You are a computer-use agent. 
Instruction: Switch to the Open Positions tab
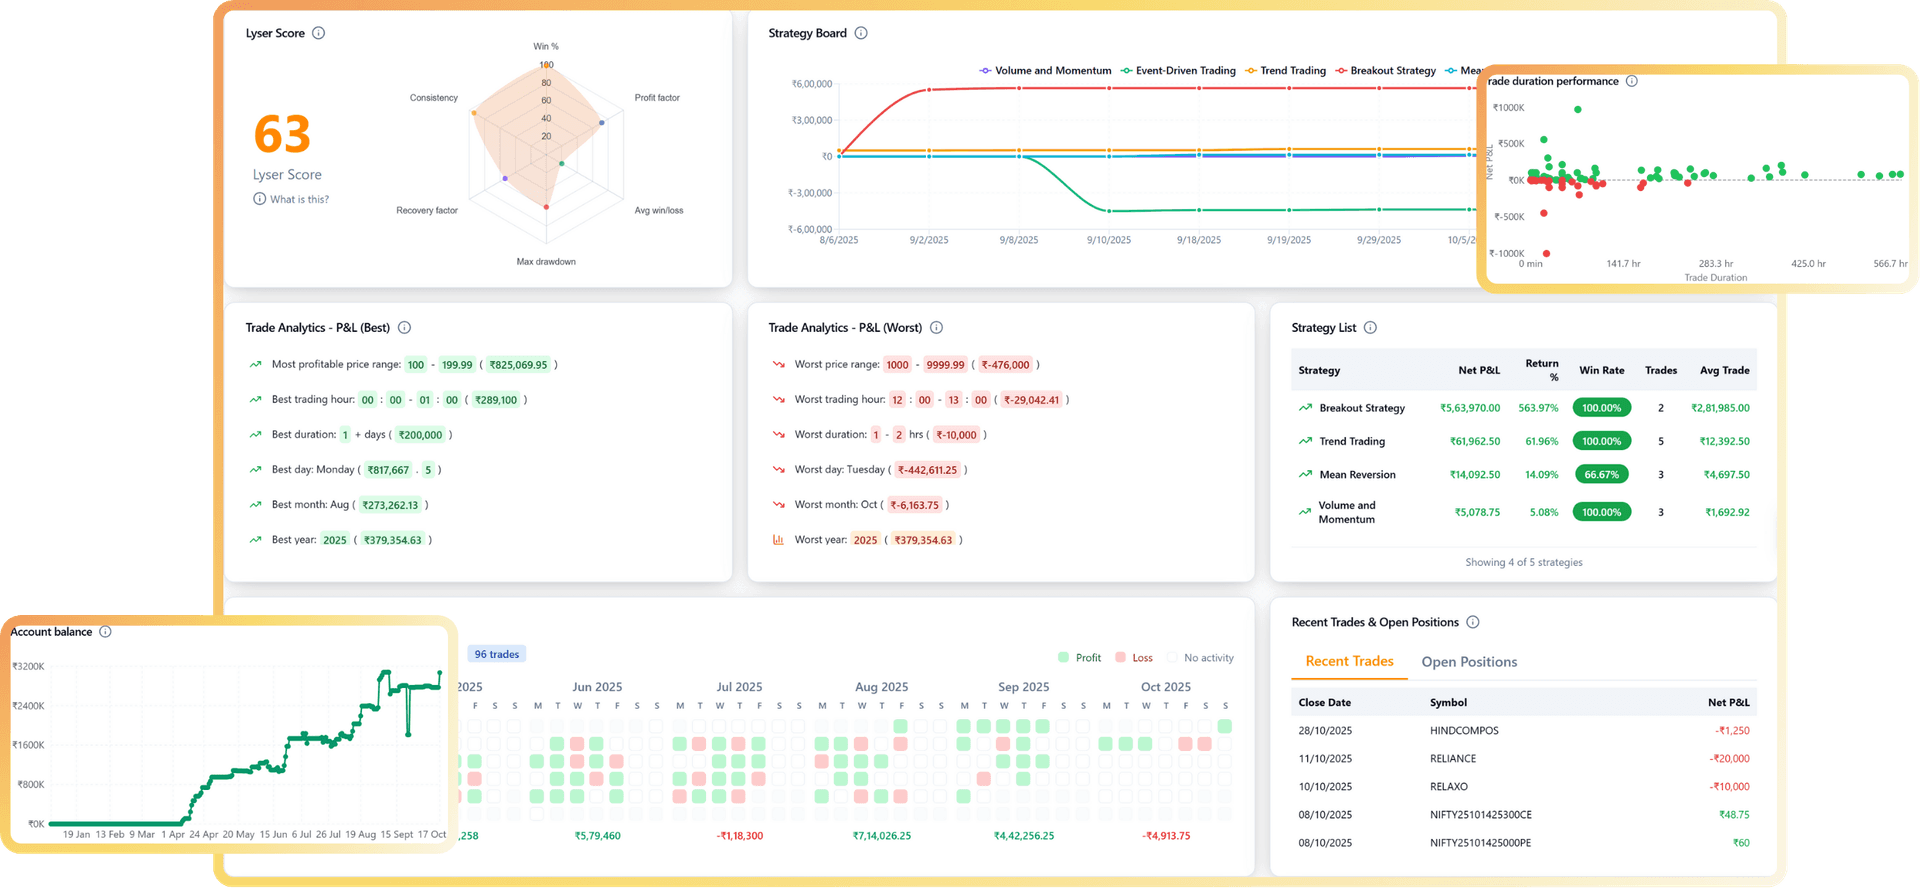click(x=1469, y=662)
